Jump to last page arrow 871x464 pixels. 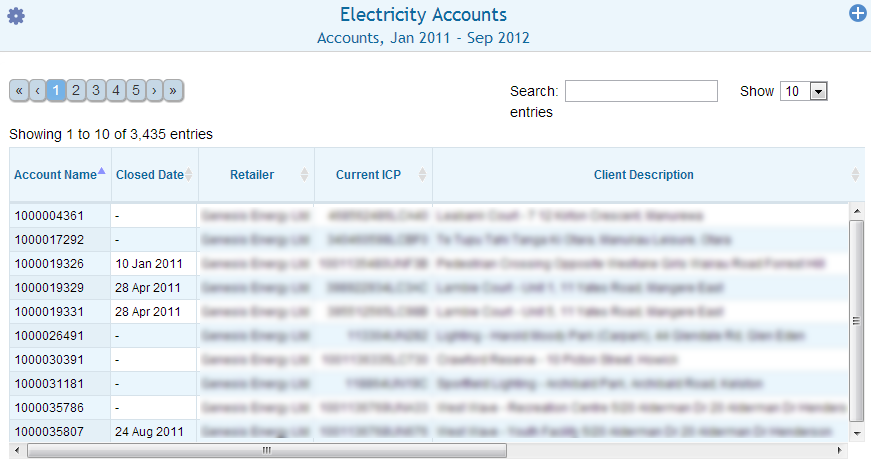173,90
